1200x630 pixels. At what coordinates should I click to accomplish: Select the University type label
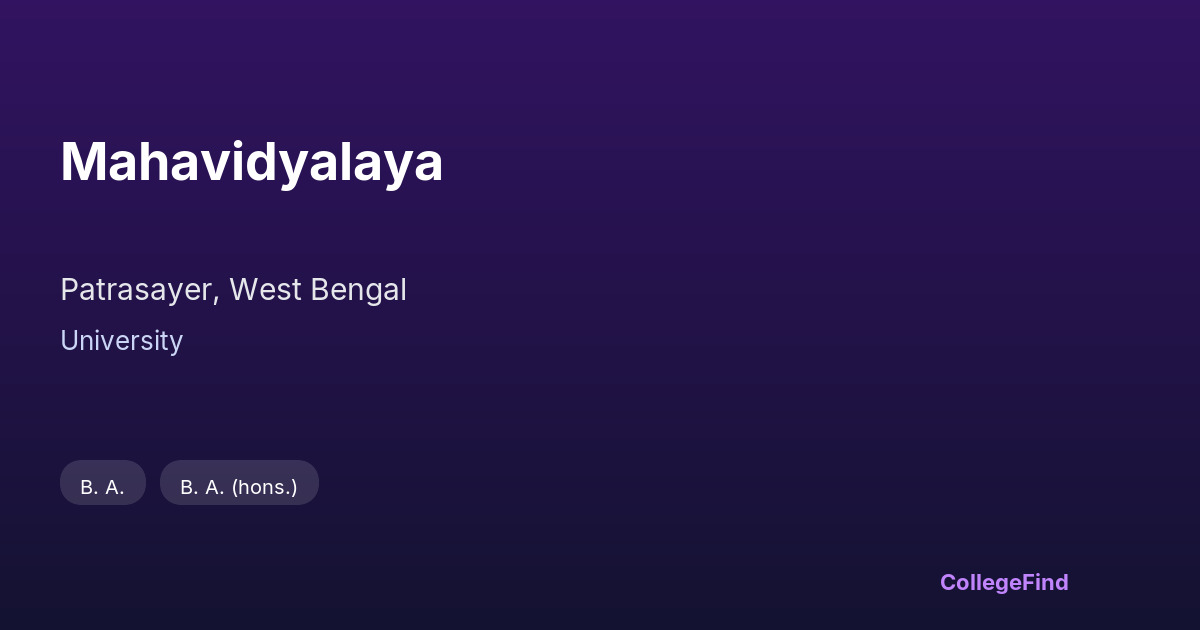121,341
